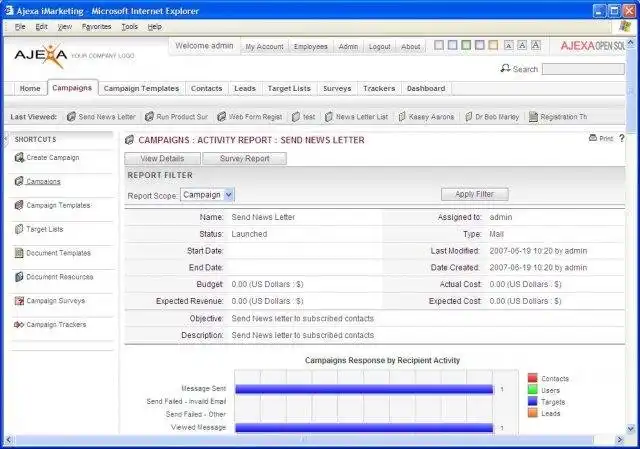This screenshot has width=640, height=449.
Task: Open Admin link
Action: pyautogui.click(x=348, y=47)
